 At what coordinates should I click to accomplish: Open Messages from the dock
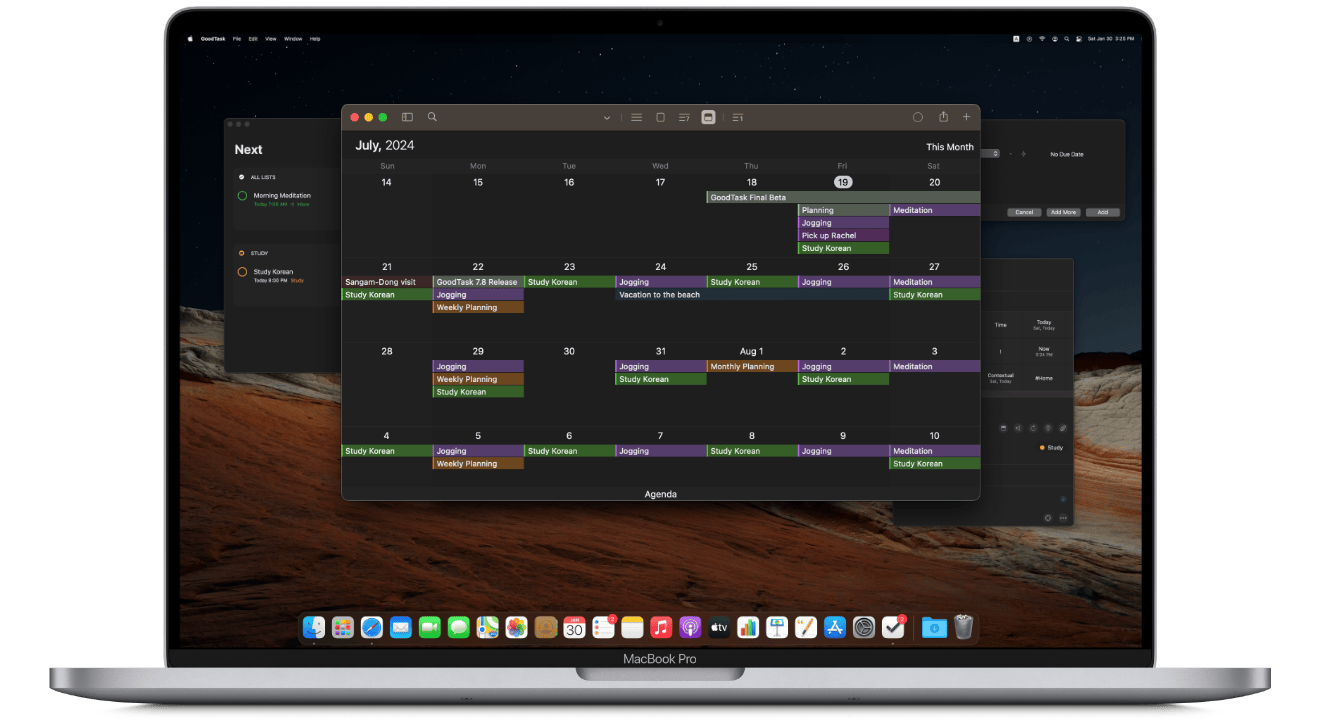pyautogui.click(x=459, y=627)
